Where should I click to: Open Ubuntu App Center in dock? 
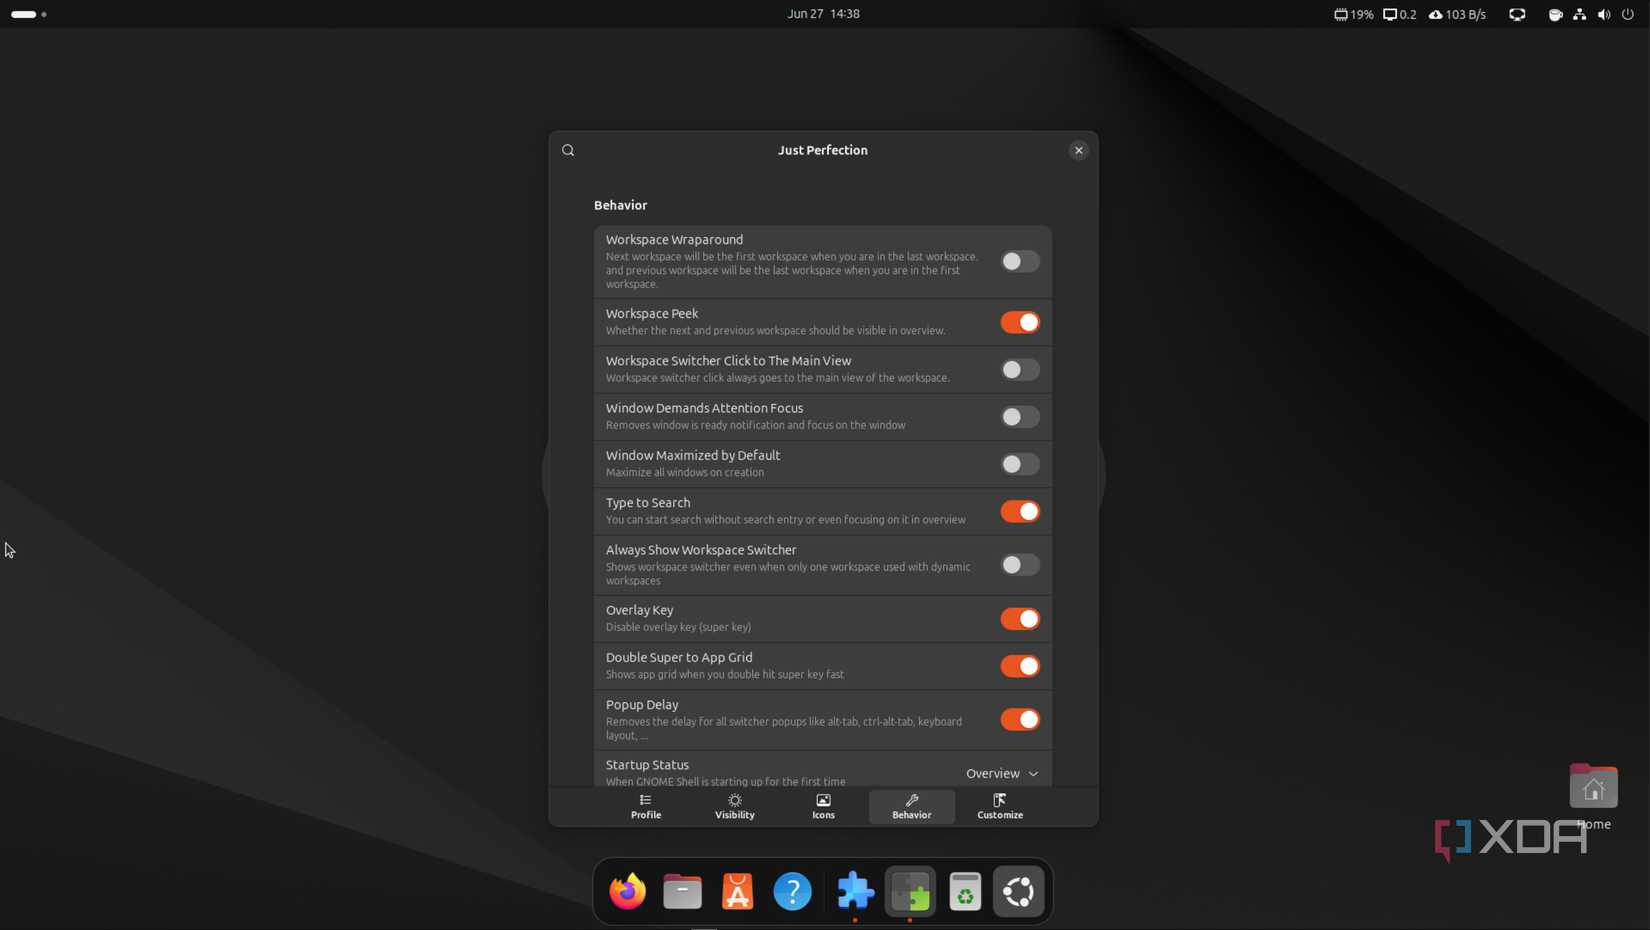[x=738, y=891]
